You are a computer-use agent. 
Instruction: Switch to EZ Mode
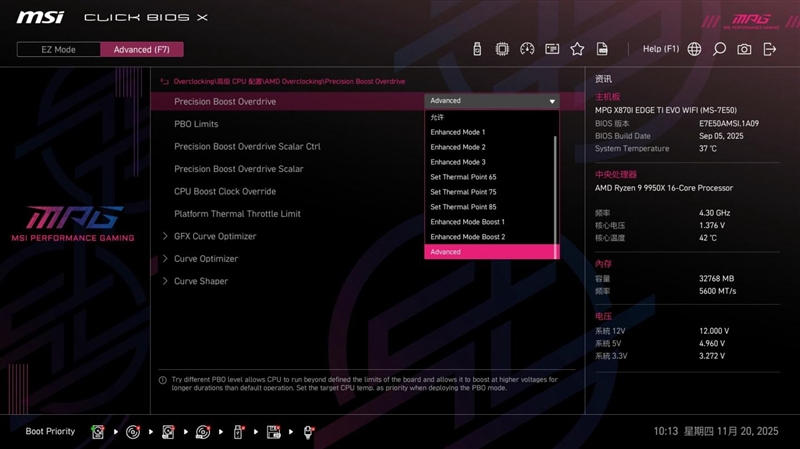click(59, 49)
